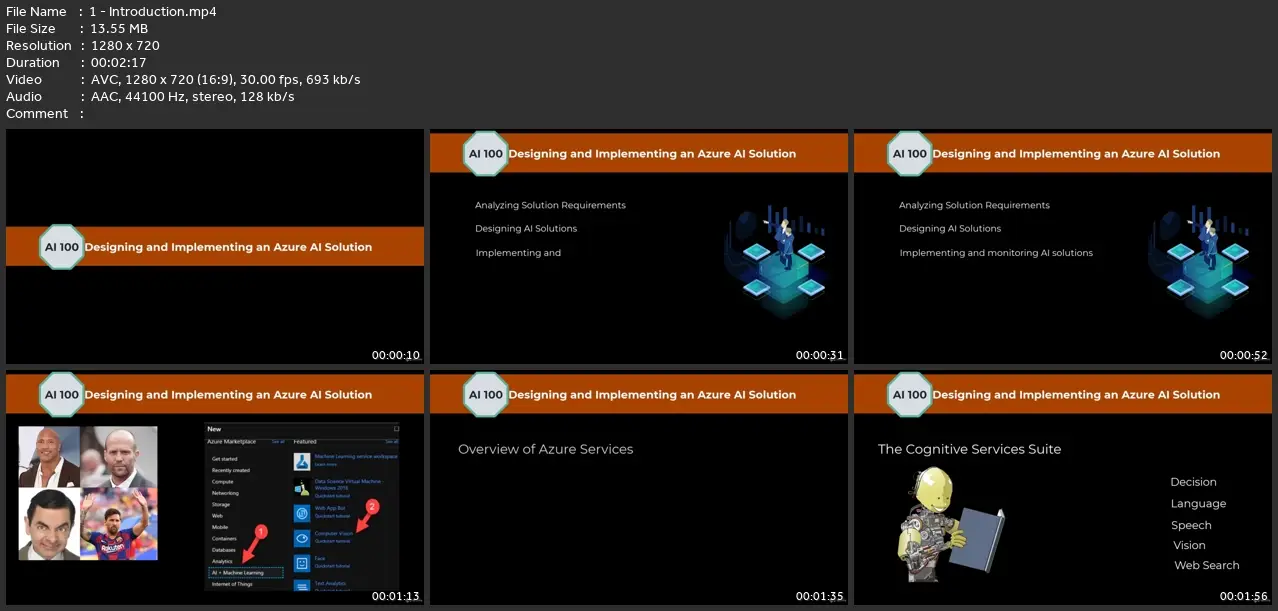Click the photo of the bearded man in dark suit
1278x611 pixels.
[119, 457]
